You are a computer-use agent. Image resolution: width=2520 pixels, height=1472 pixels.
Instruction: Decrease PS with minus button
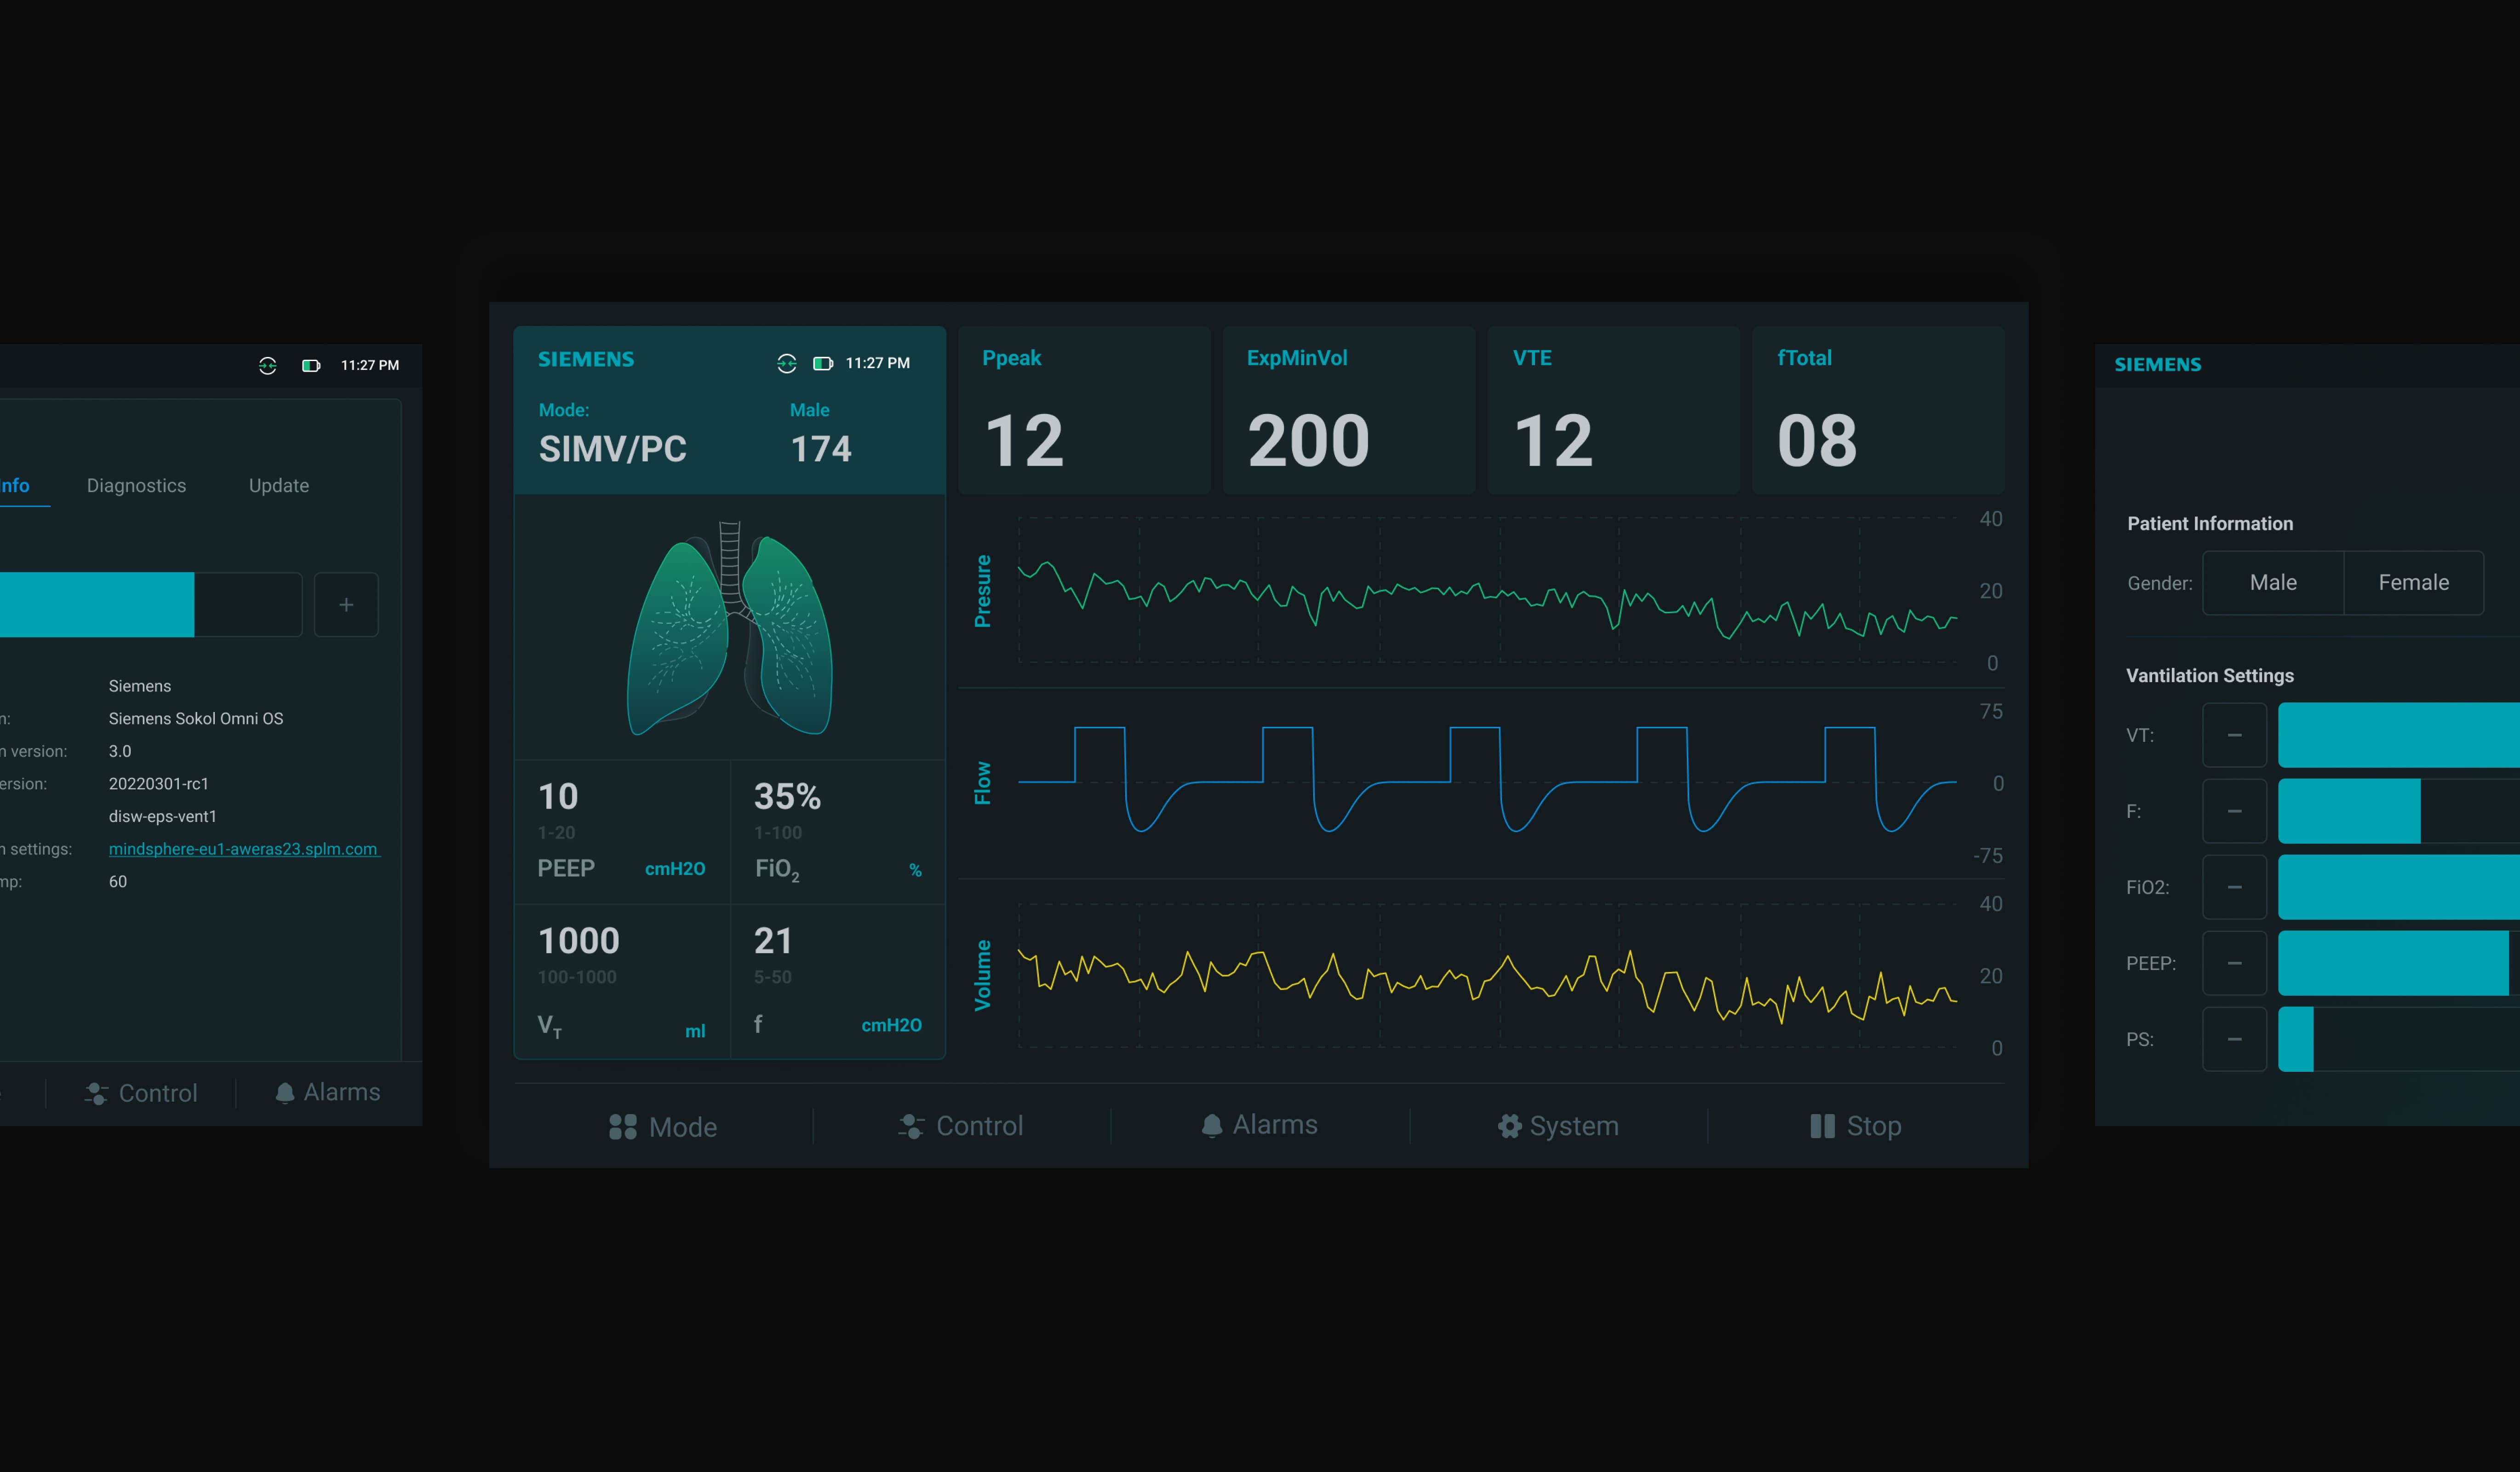click(2234, 1039)
